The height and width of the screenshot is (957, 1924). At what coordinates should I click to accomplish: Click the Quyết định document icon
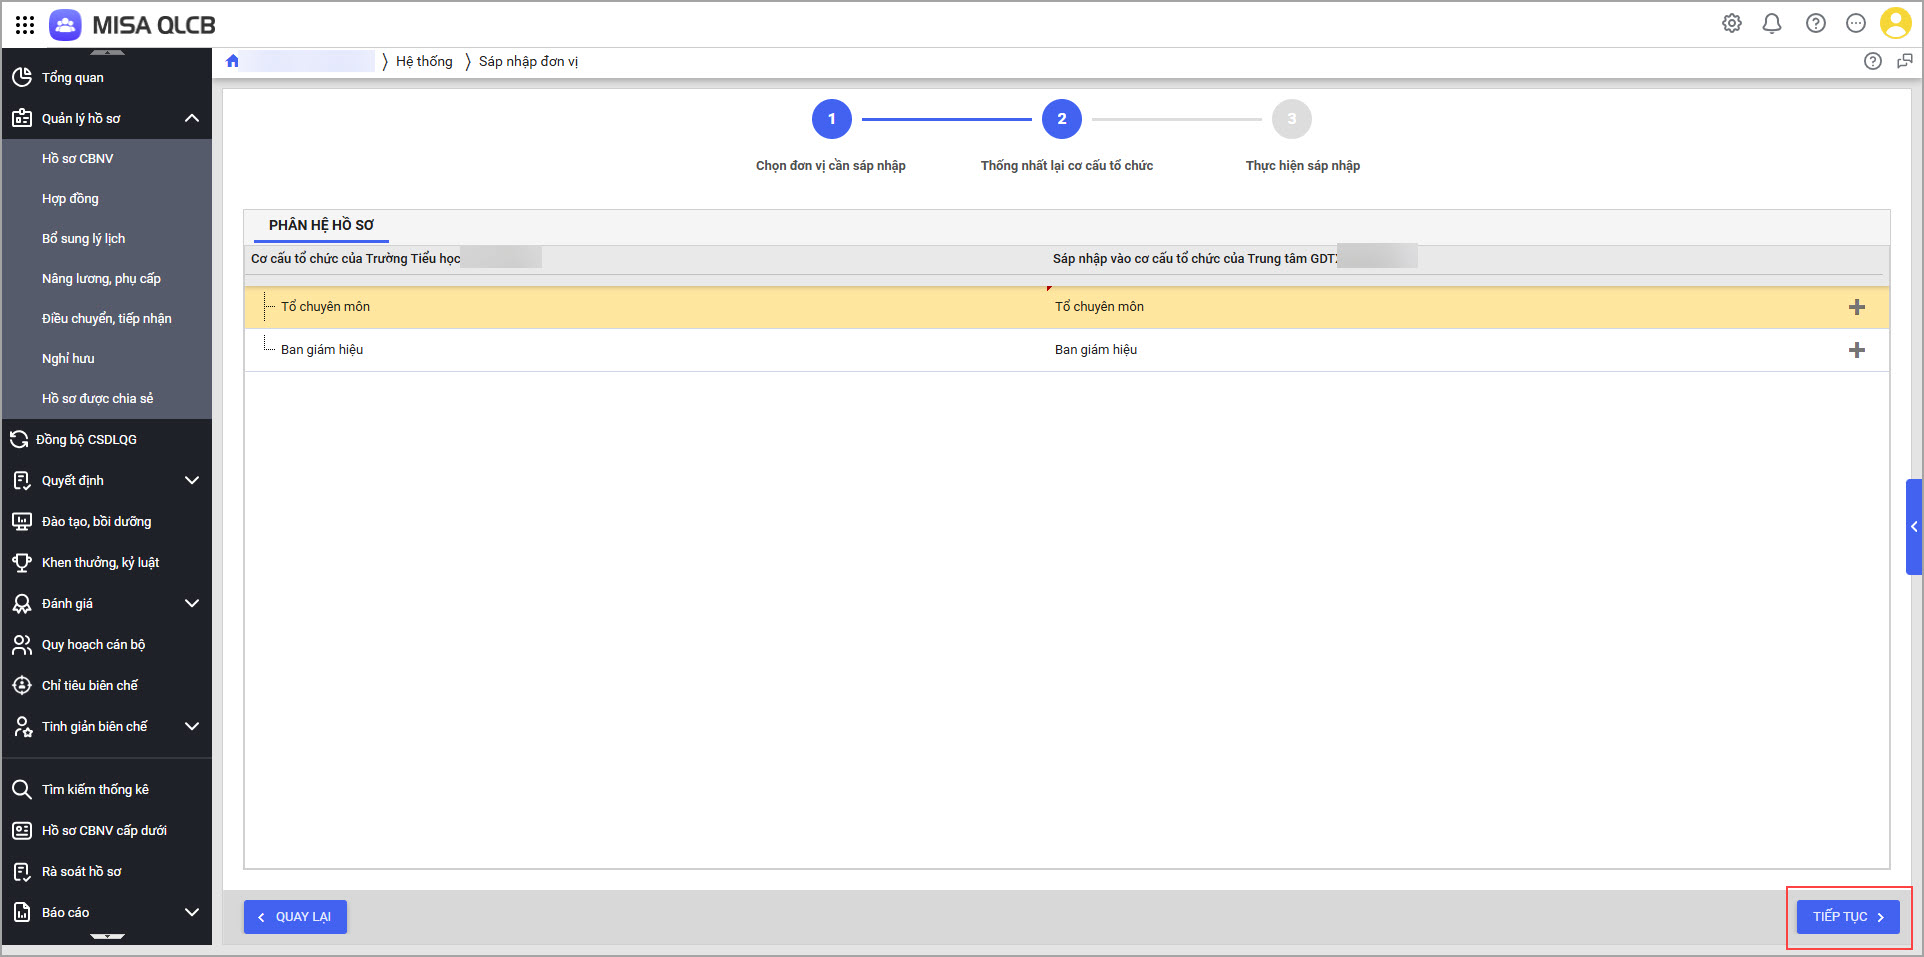point(22,480)
